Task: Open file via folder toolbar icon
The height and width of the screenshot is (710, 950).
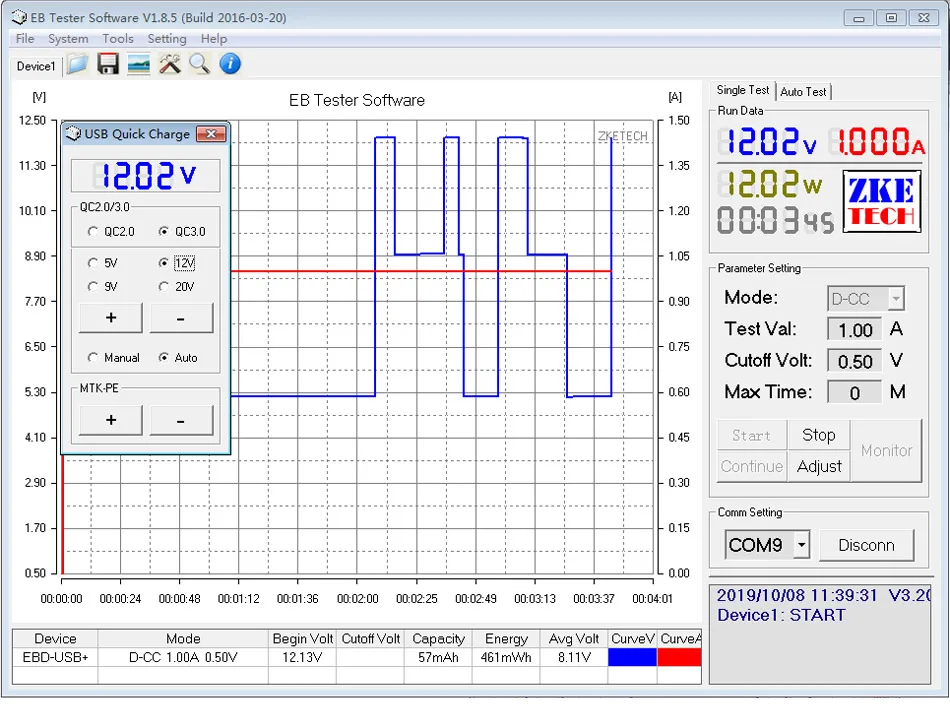Action: pyautogui.click(x=78, y=64)
